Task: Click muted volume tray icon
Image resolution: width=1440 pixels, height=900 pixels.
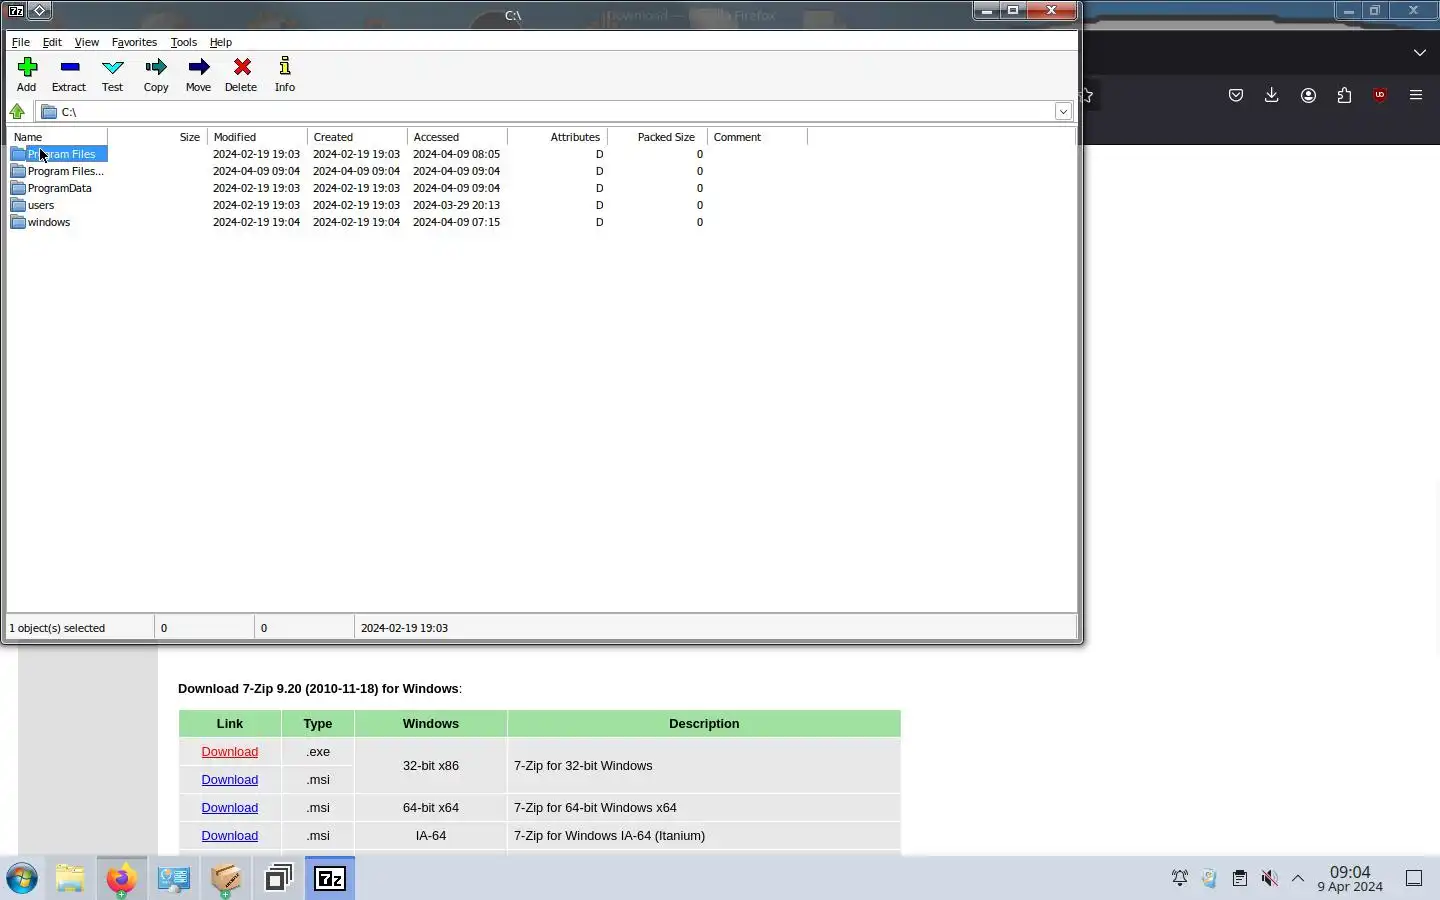Action: [x=1269, y=878]
